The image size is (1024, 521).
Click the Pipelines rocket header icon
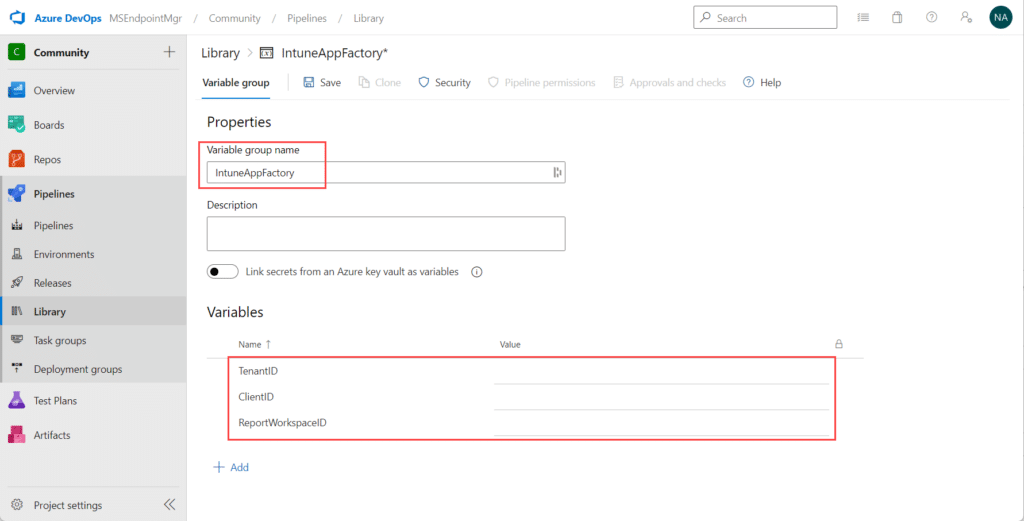tap(16, 194)
